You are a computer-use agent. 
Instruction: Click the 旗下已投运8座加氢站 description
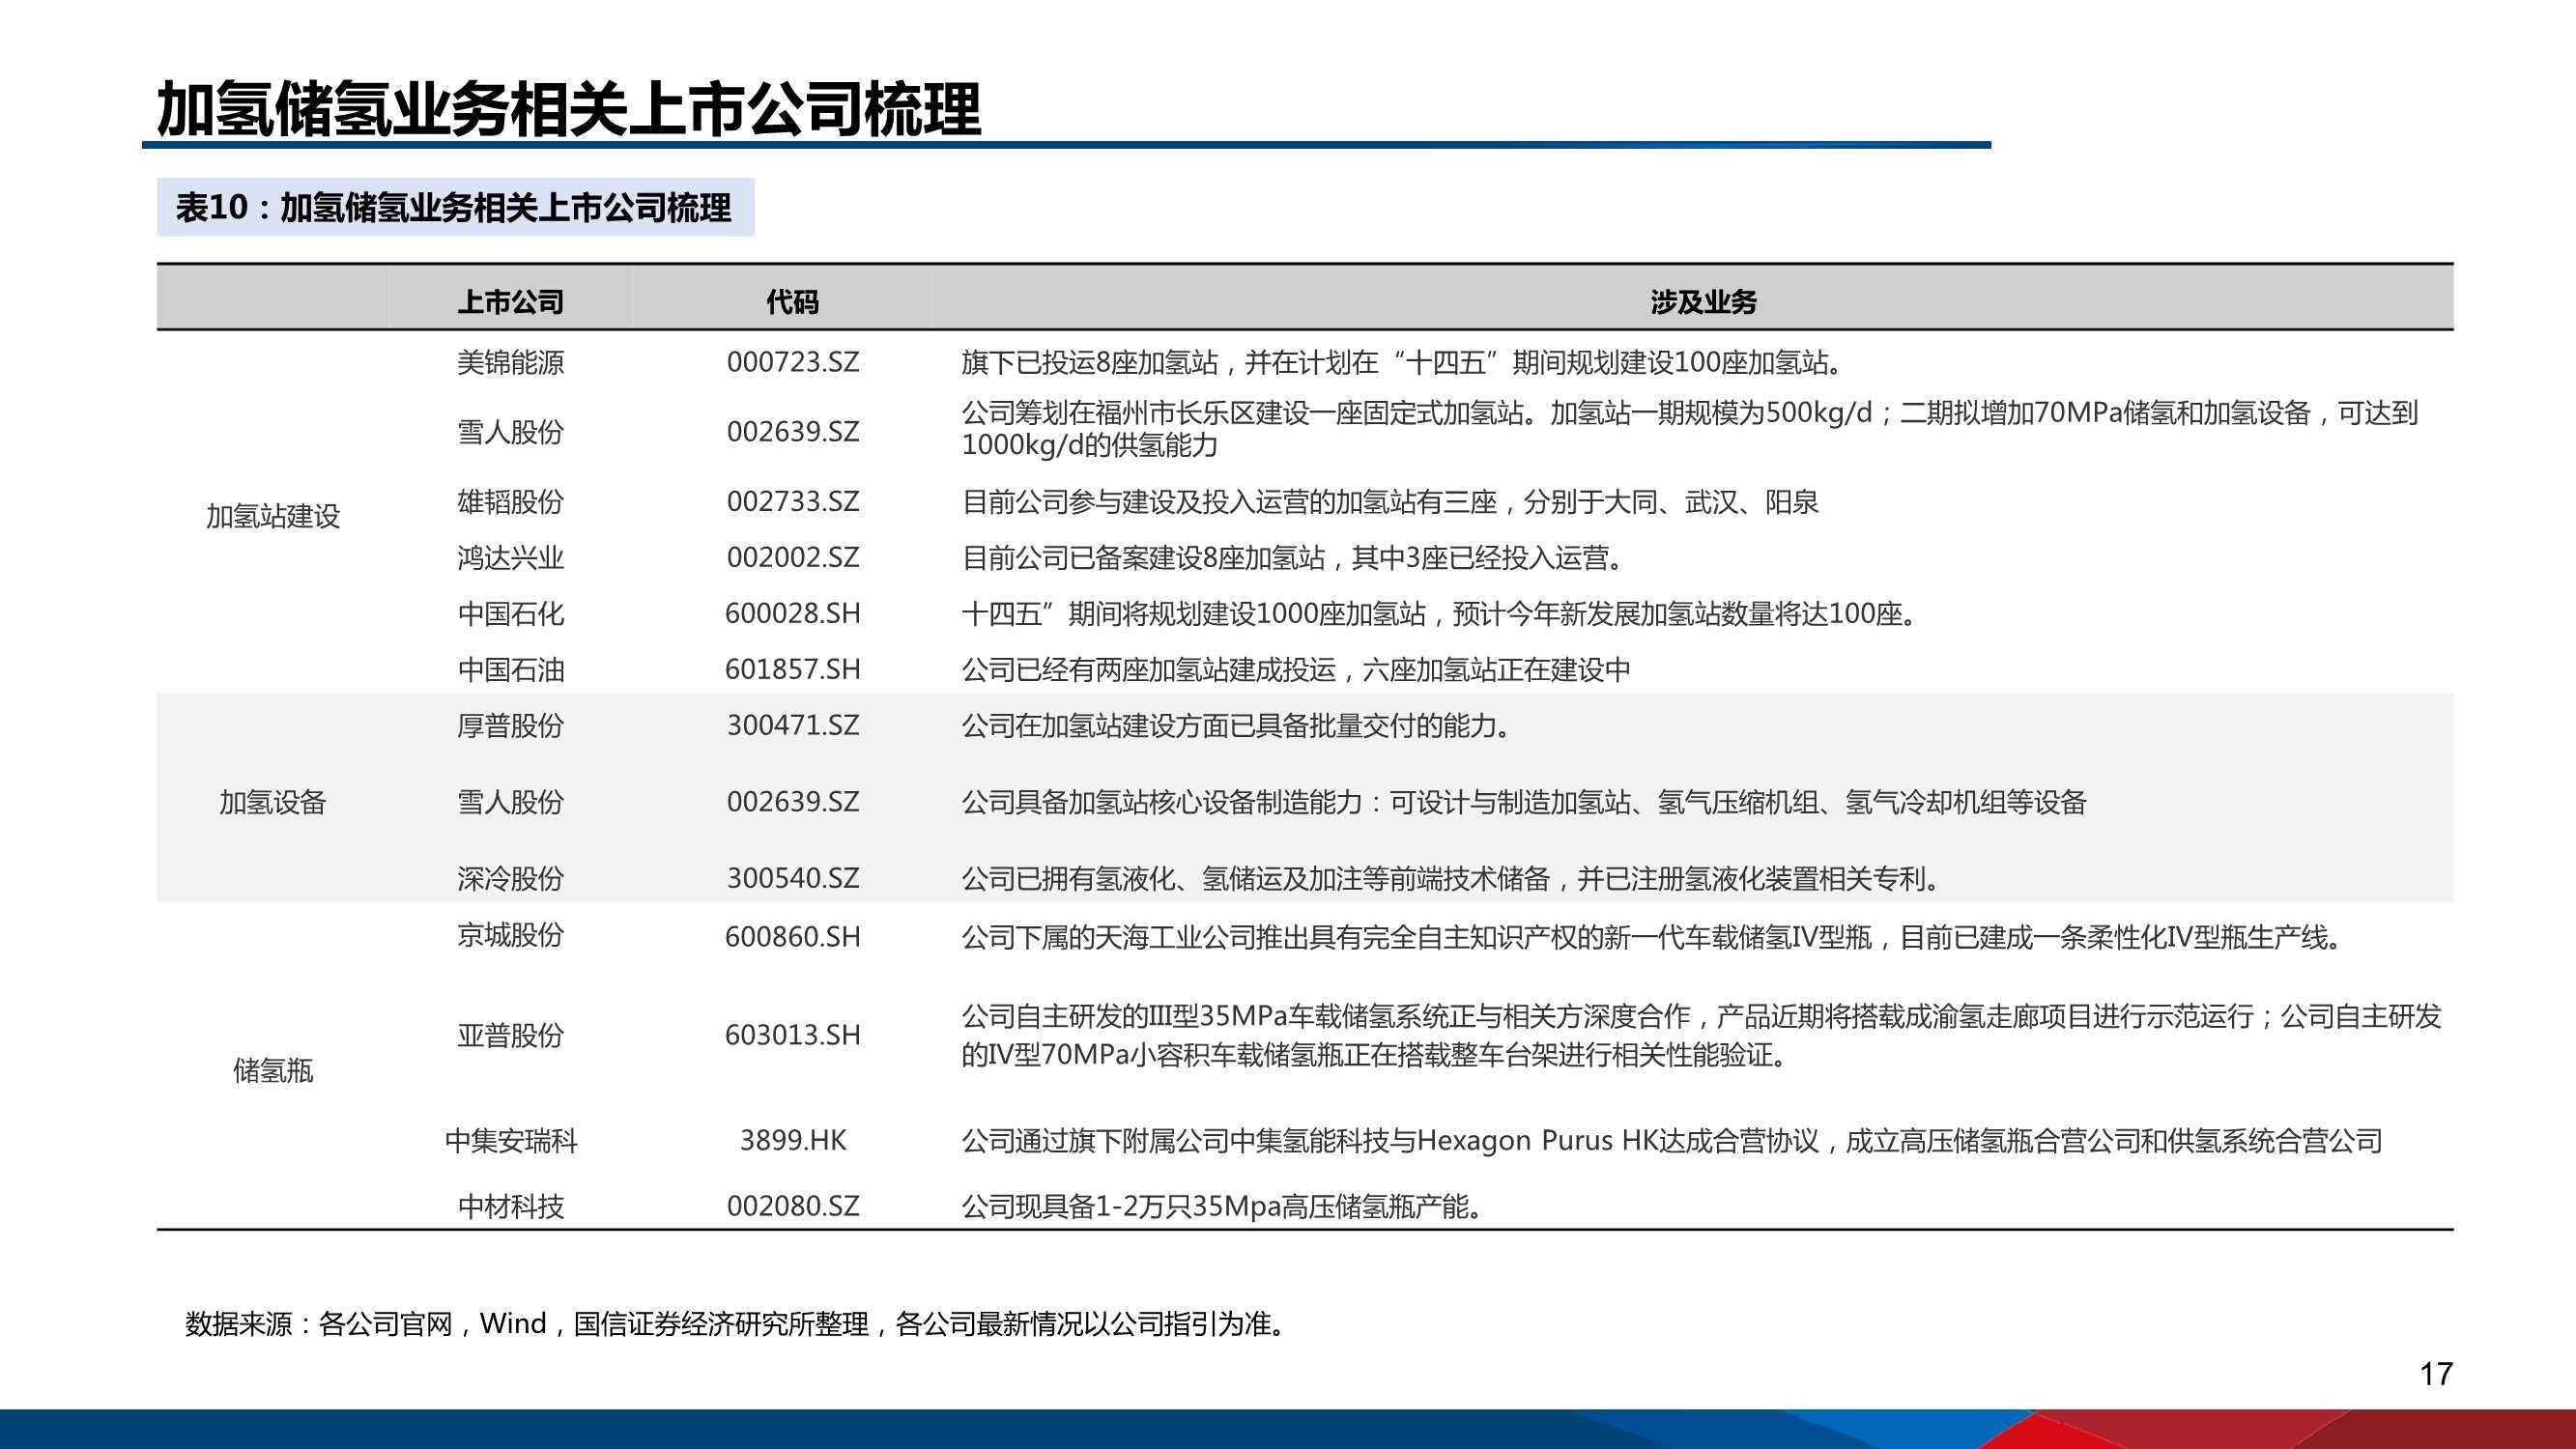pos(1403,362)
